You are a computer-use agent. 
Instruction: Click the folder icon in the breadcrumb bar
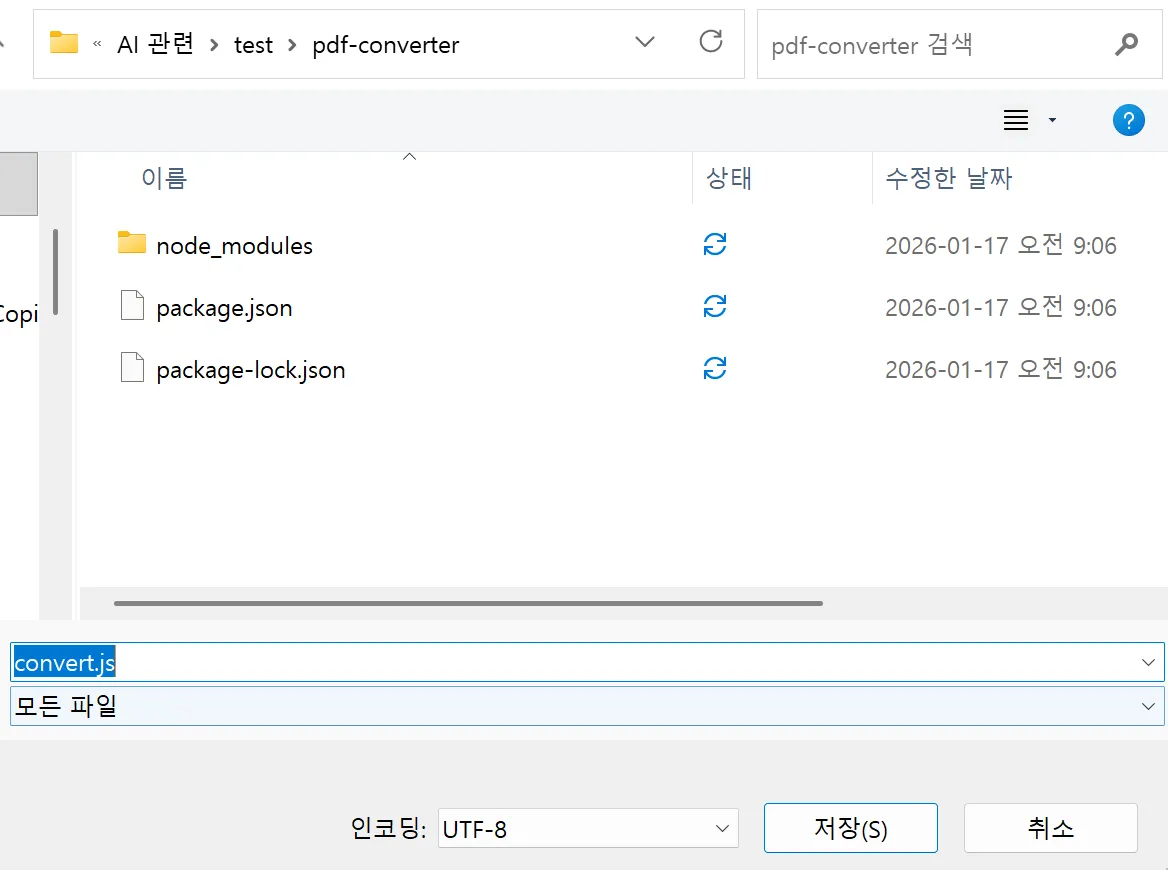click(x=64, y=43)
